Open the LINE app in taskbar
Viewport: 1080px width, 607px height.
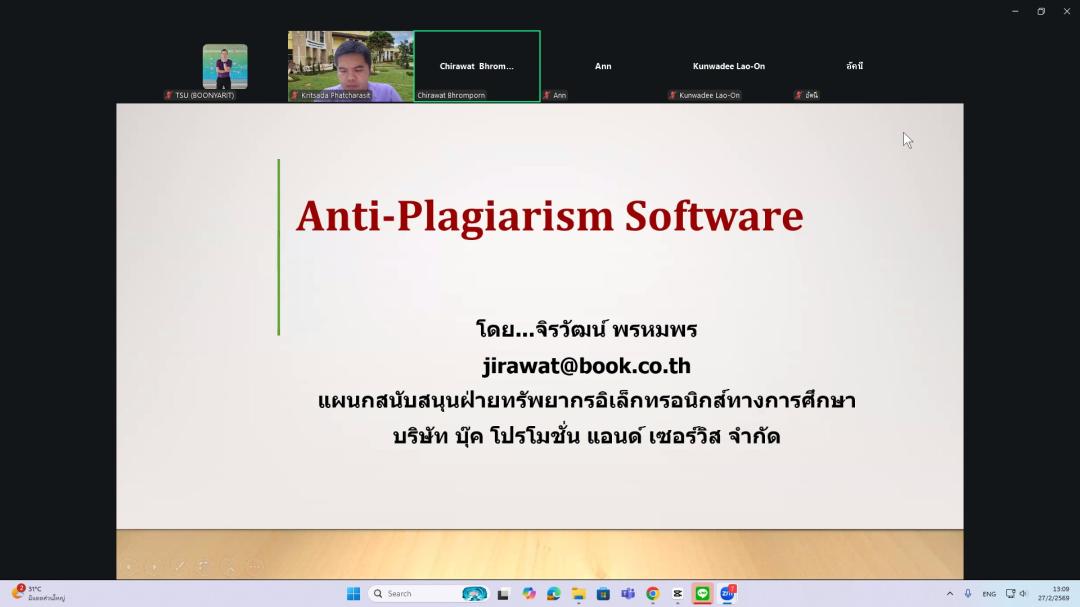(x=702, y=593)
